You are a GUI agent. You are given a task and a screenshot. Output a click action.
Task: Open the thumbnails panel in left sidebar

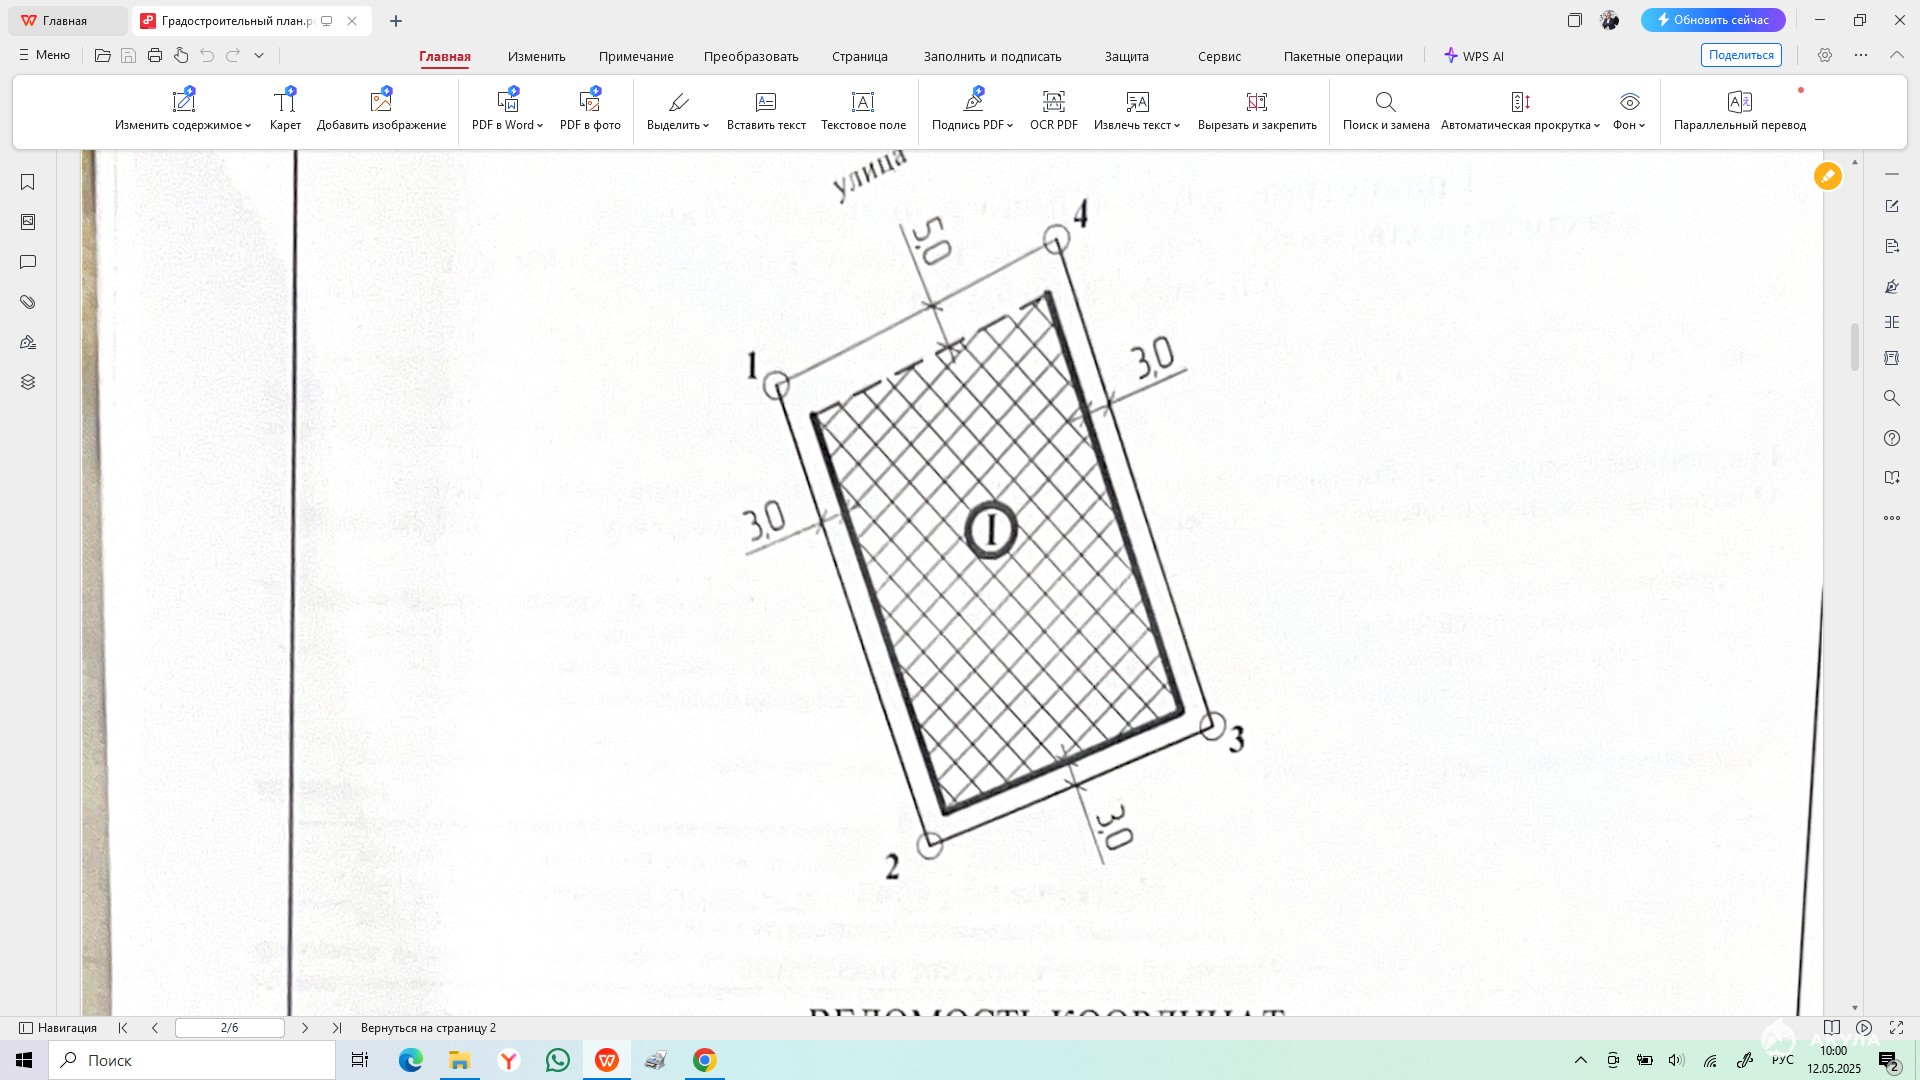[28, 222]
